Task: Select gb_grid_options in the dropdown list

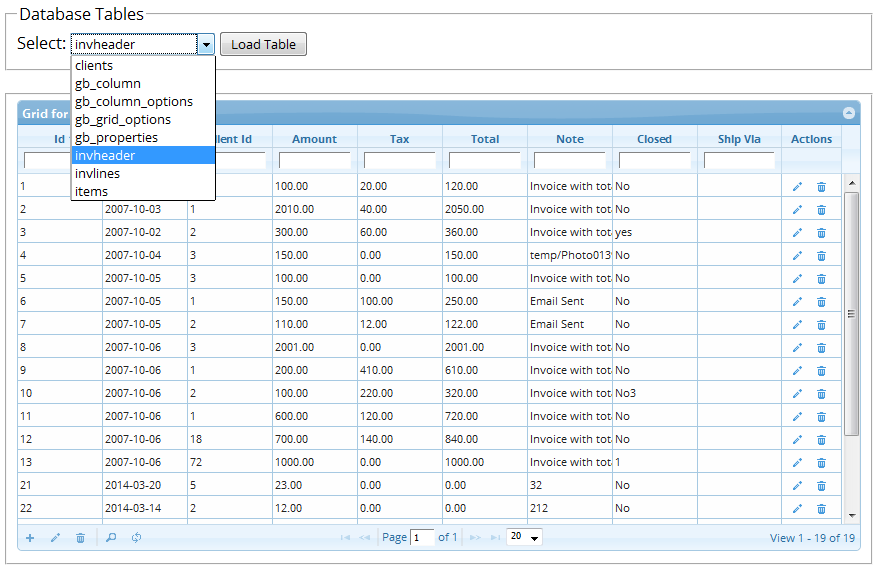Action: tap(123, 120)
